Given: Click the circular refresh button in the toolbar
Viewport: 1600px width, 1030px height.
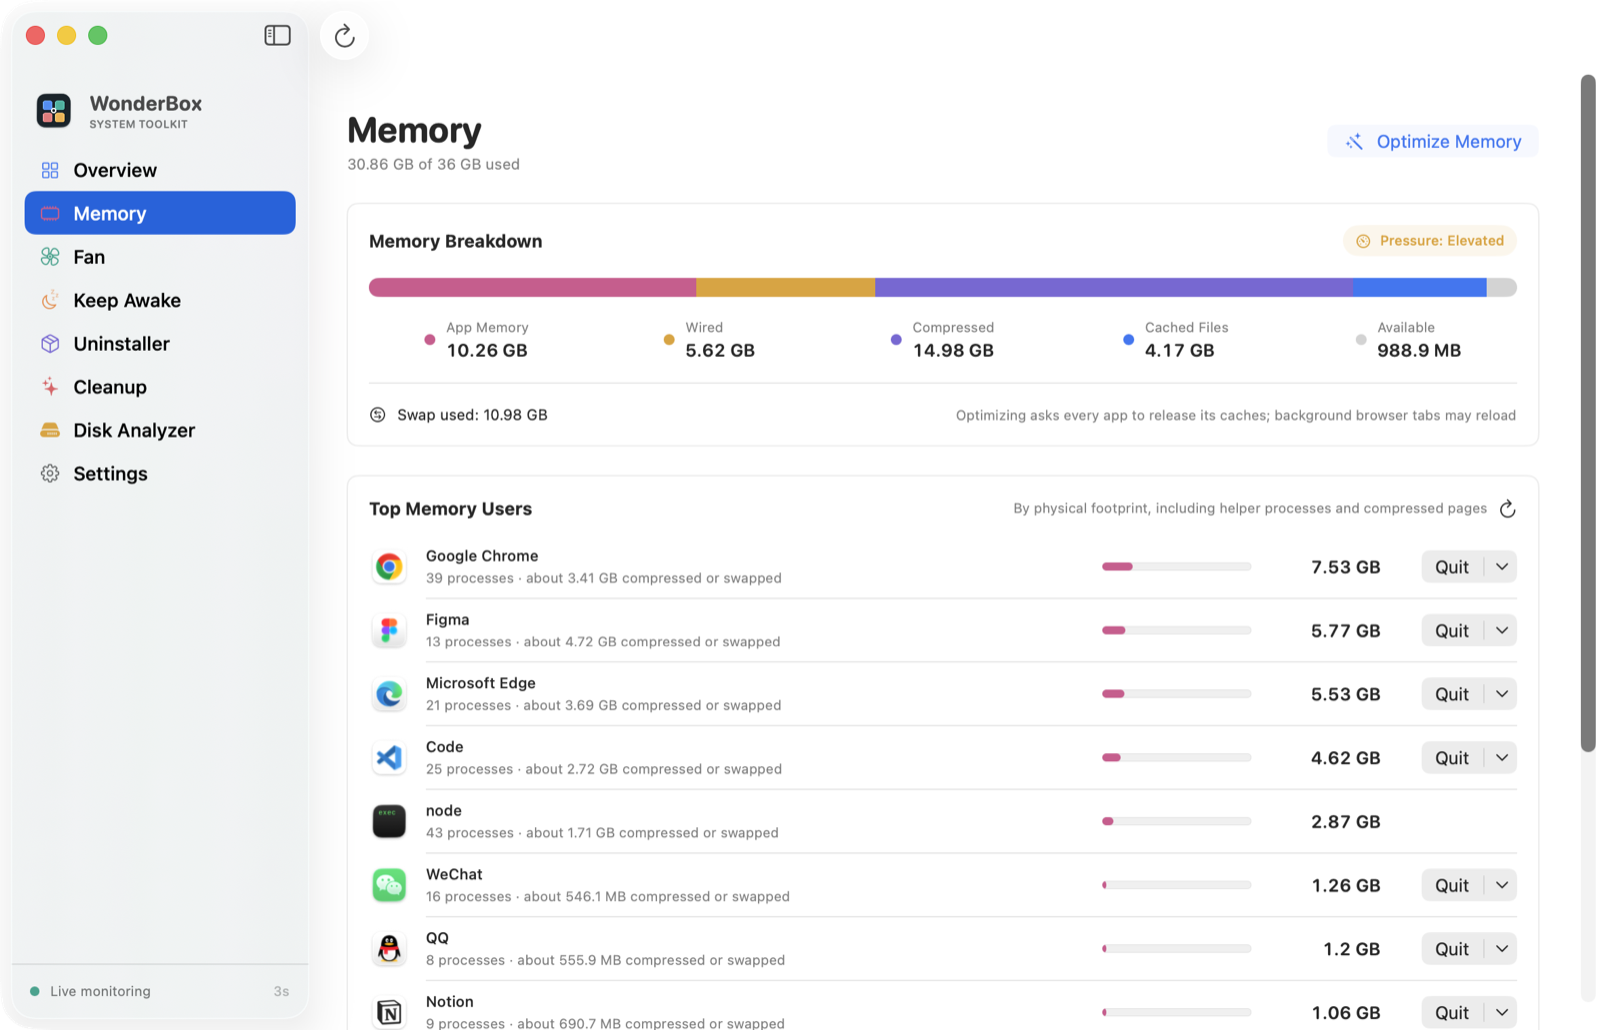Looking at the screenshot, I should tap(345, 36).
